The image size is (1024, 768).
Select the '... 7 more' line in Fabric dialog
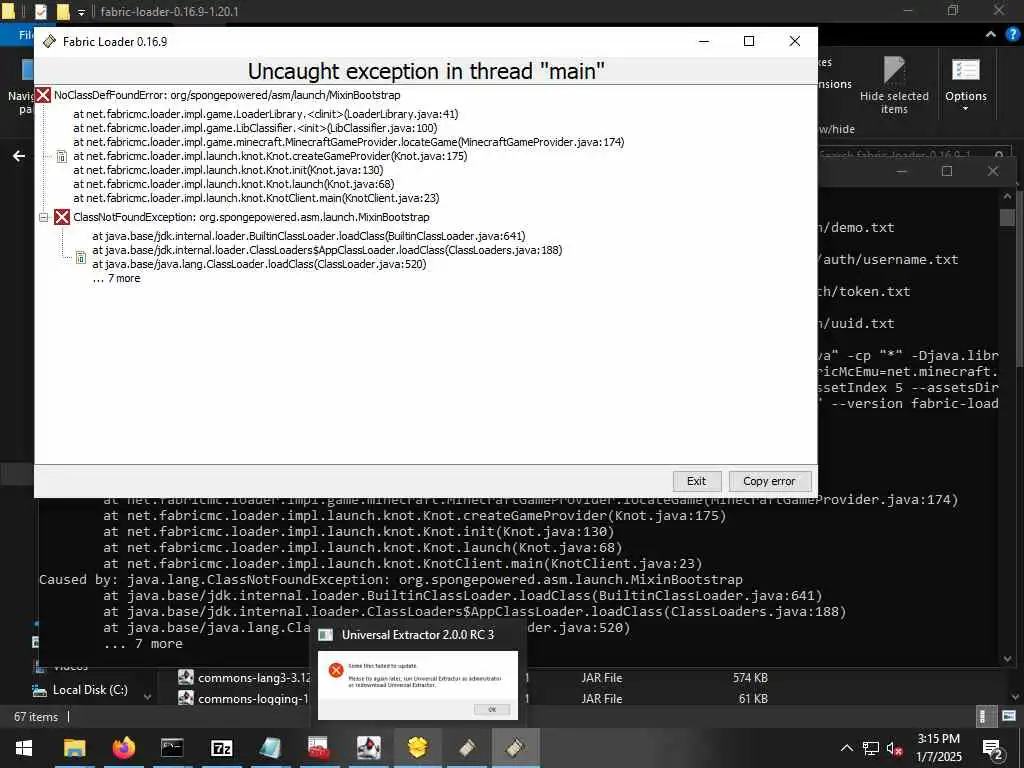(x=116, y=279)
